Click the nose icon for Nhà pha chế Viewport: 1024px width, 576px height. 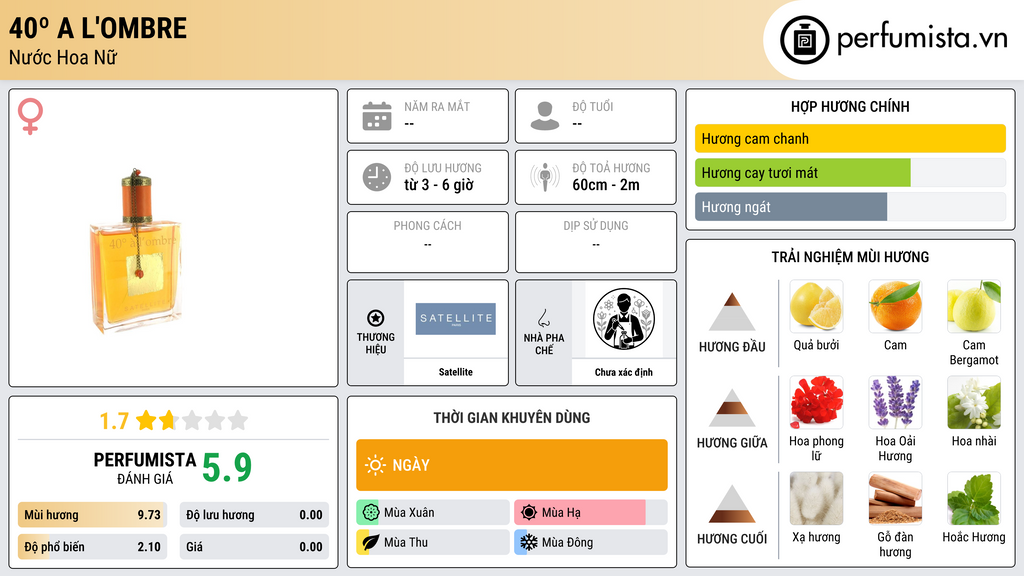pos(543,318)
